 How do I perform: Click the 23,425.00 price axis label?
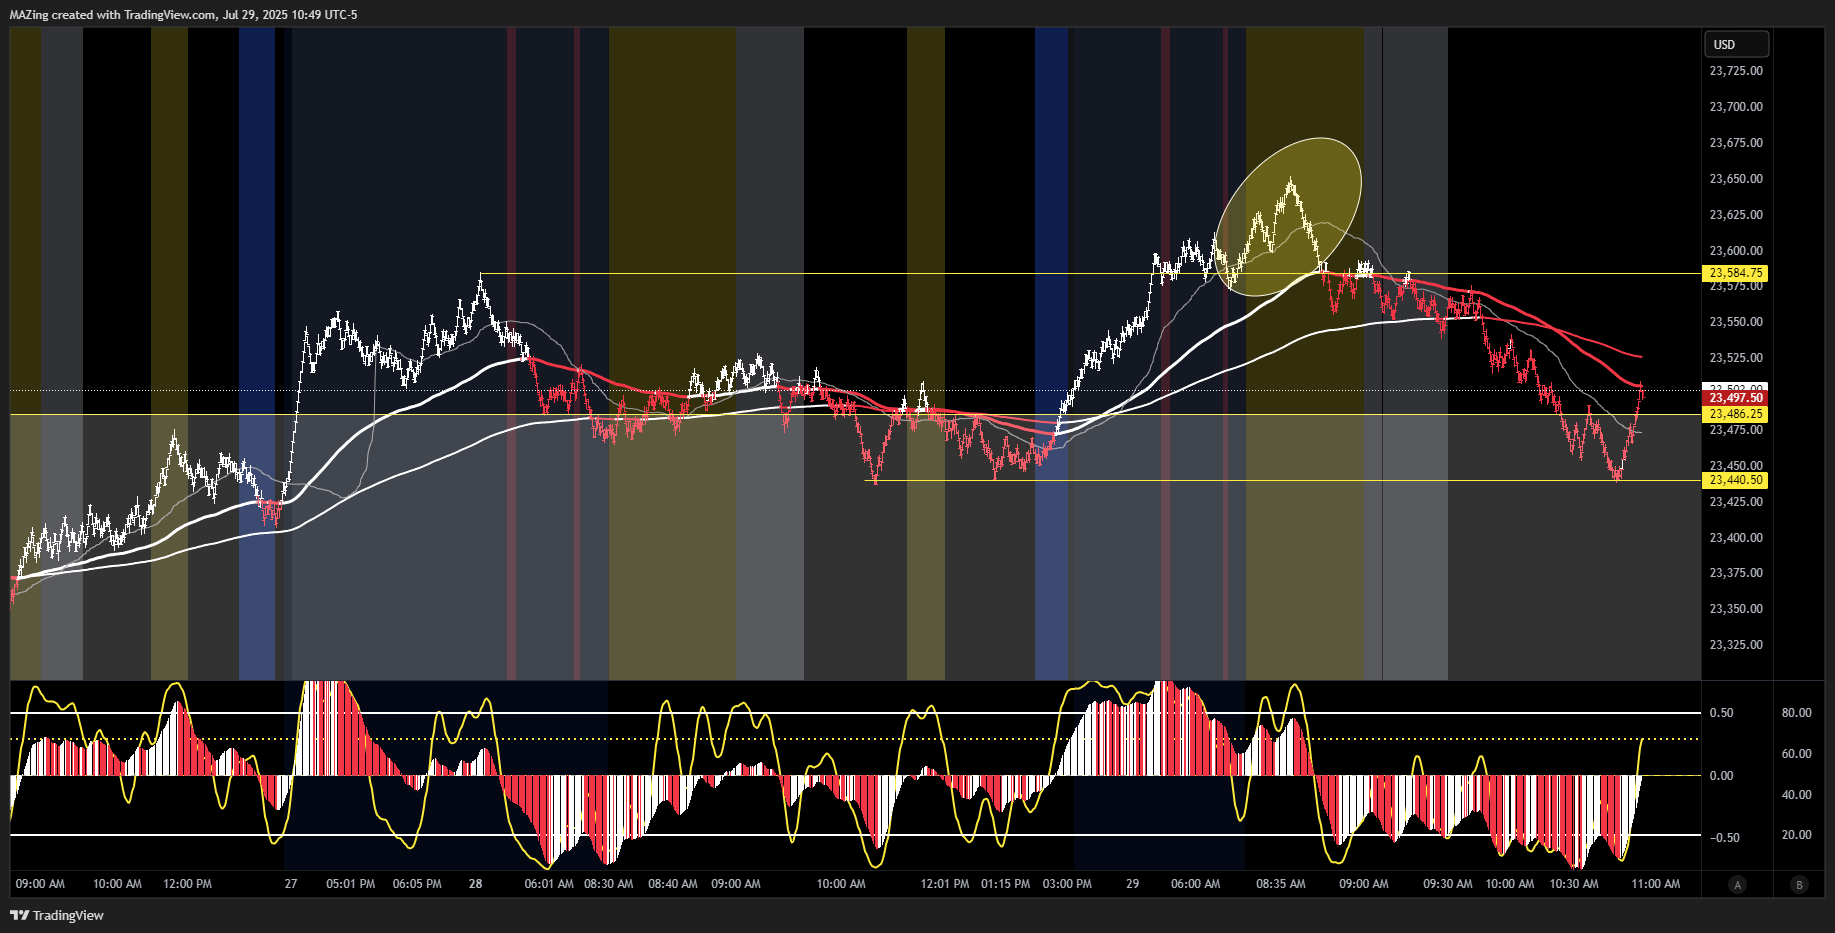coord(1736,502)
